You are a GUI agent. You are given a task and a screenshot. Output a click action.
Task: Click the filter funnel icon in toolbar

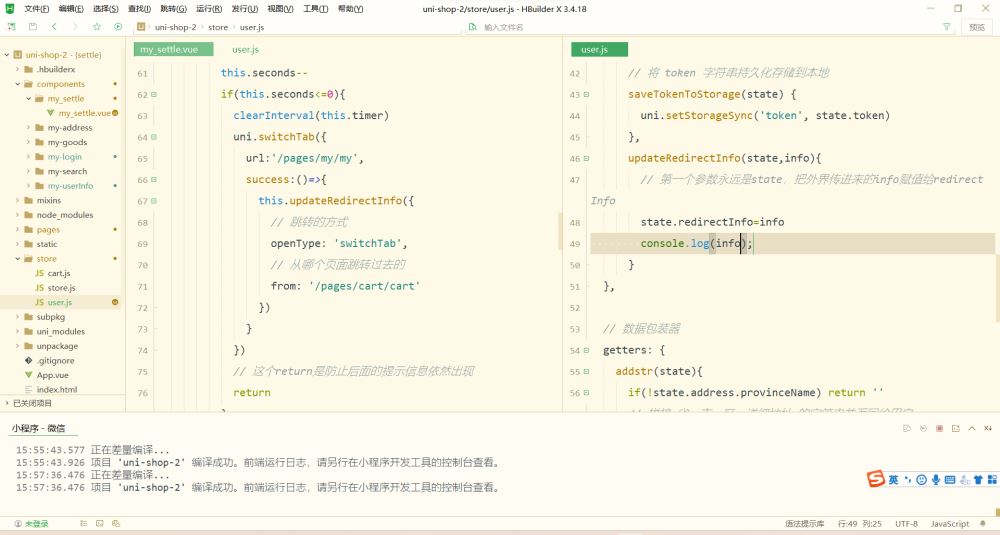coord(946,27)
